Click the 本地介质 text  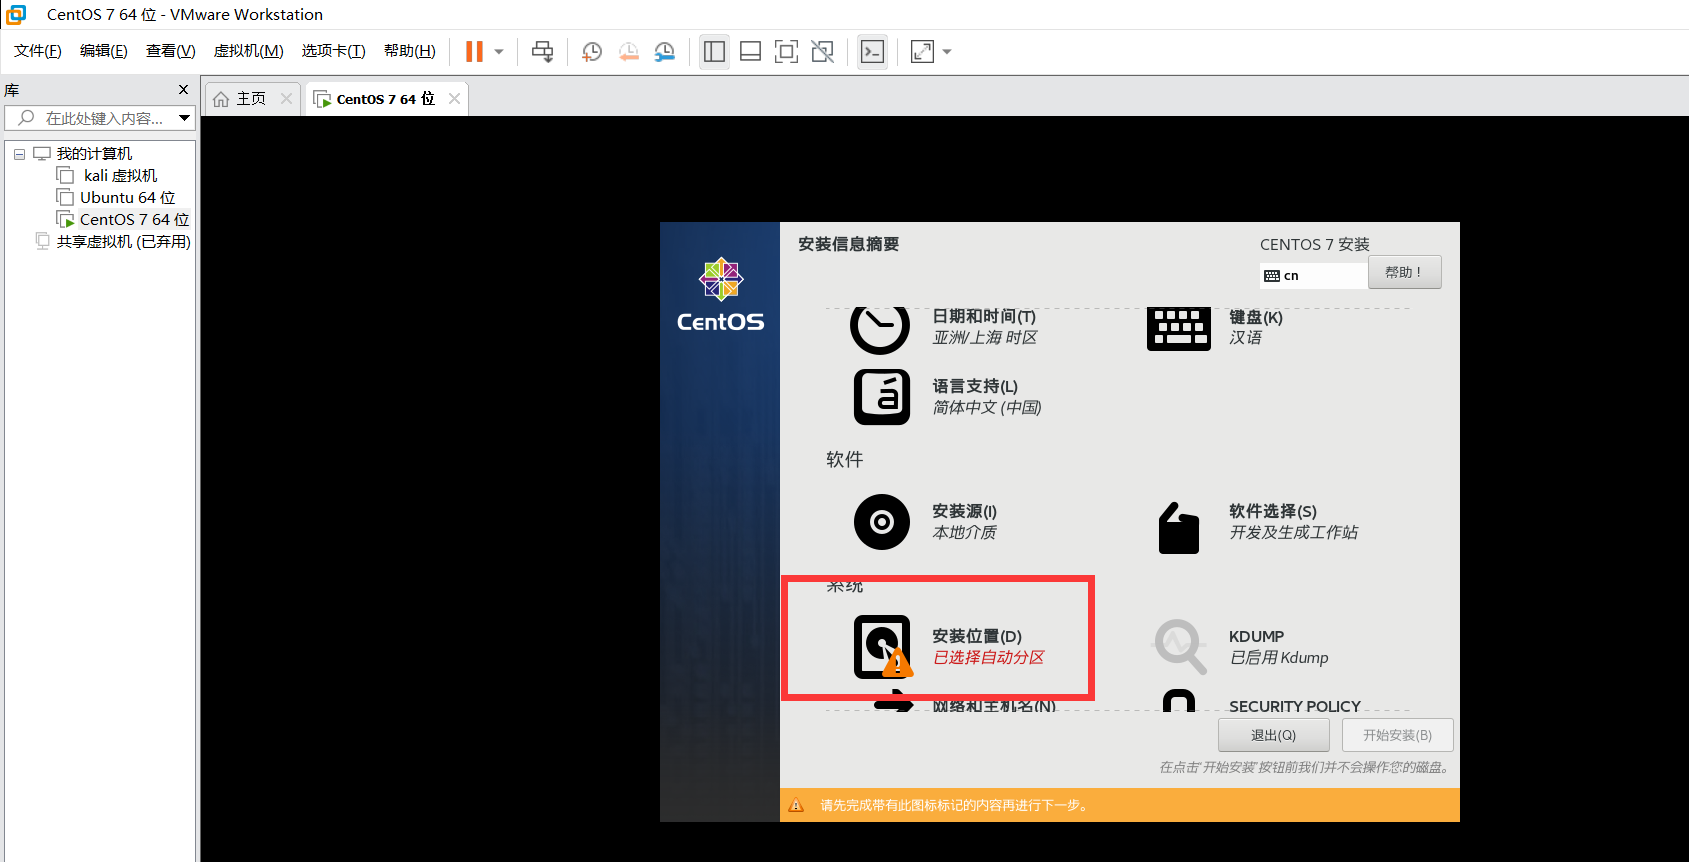point(964,533)
